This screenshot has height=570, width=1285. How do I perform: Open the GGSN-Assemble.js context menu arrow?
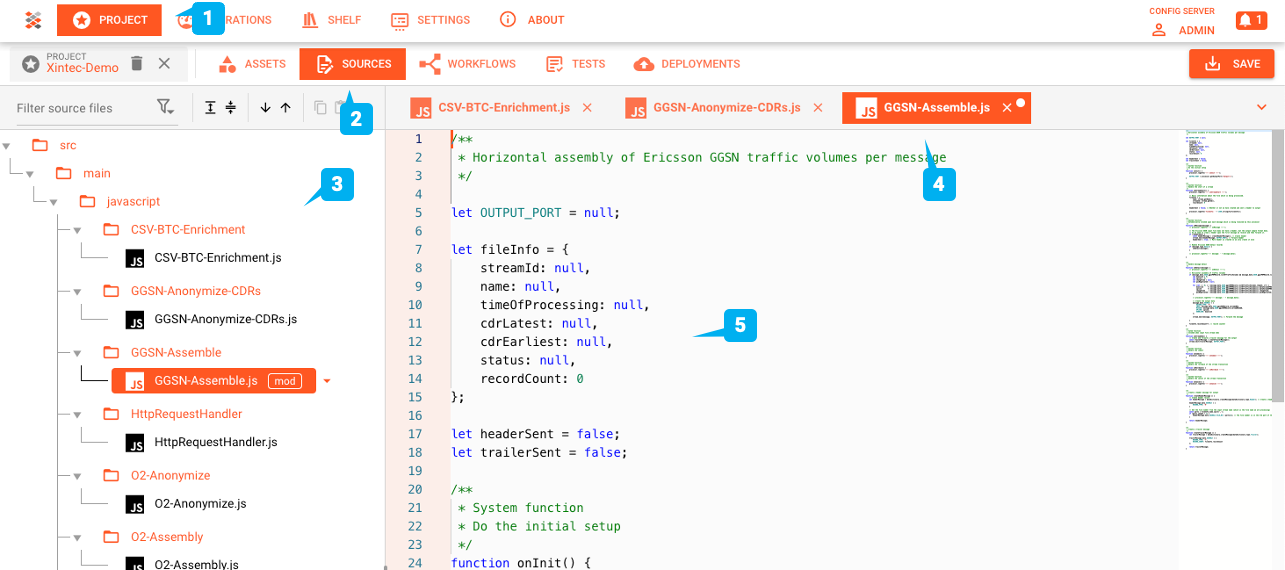coord(327,381)
